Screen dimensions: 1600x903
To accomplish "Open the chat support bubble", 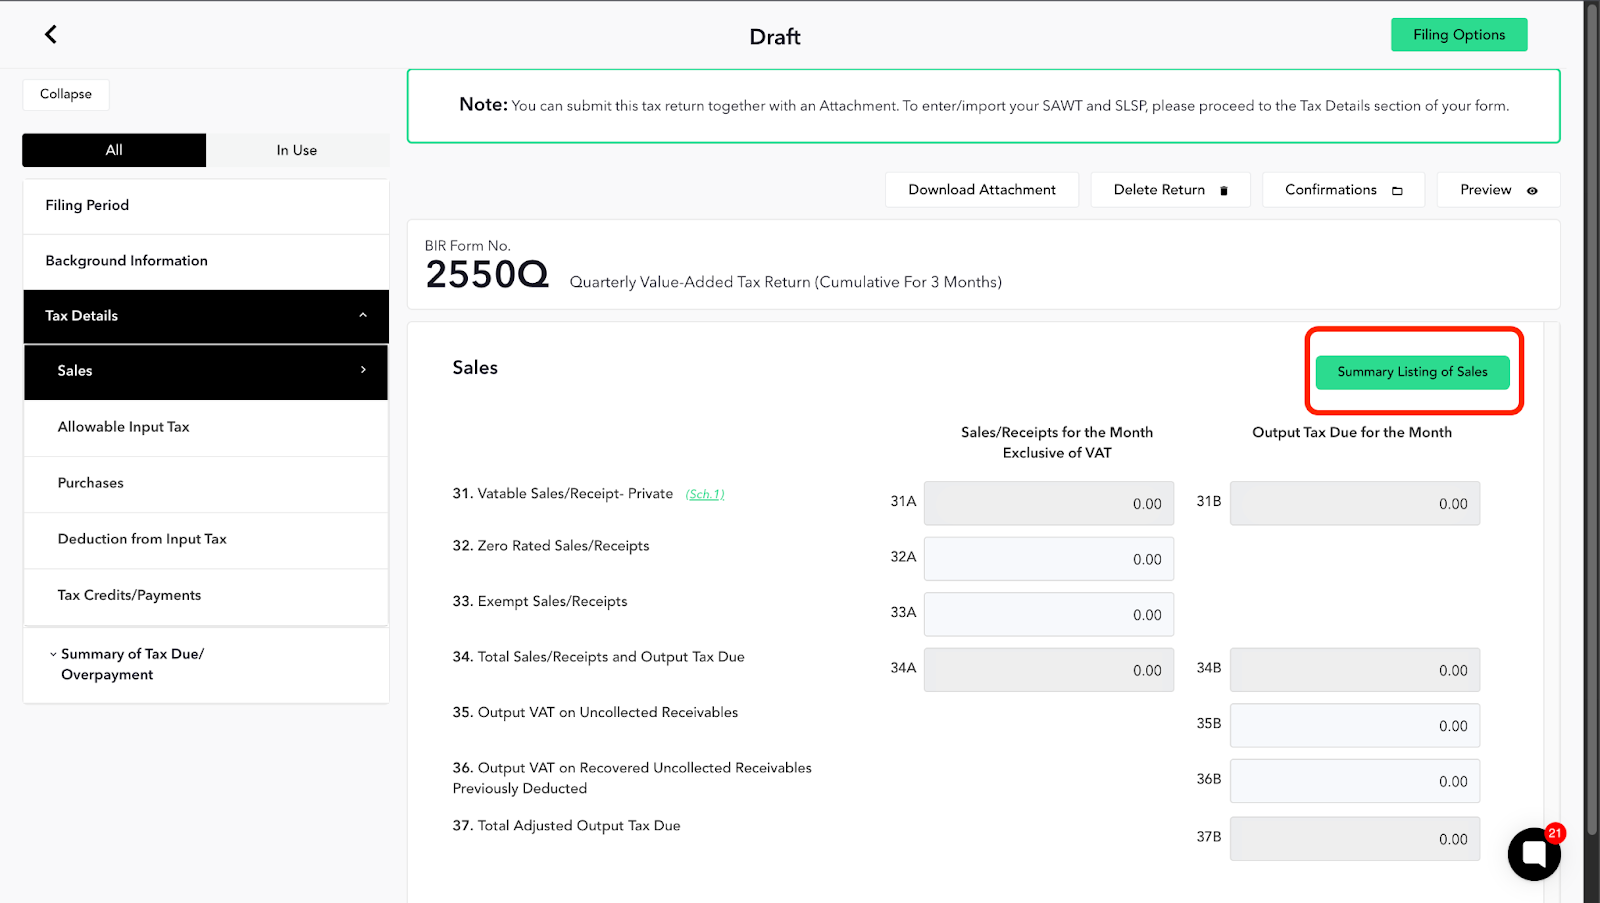I will pyautogui.click(x=1534, y=854).
